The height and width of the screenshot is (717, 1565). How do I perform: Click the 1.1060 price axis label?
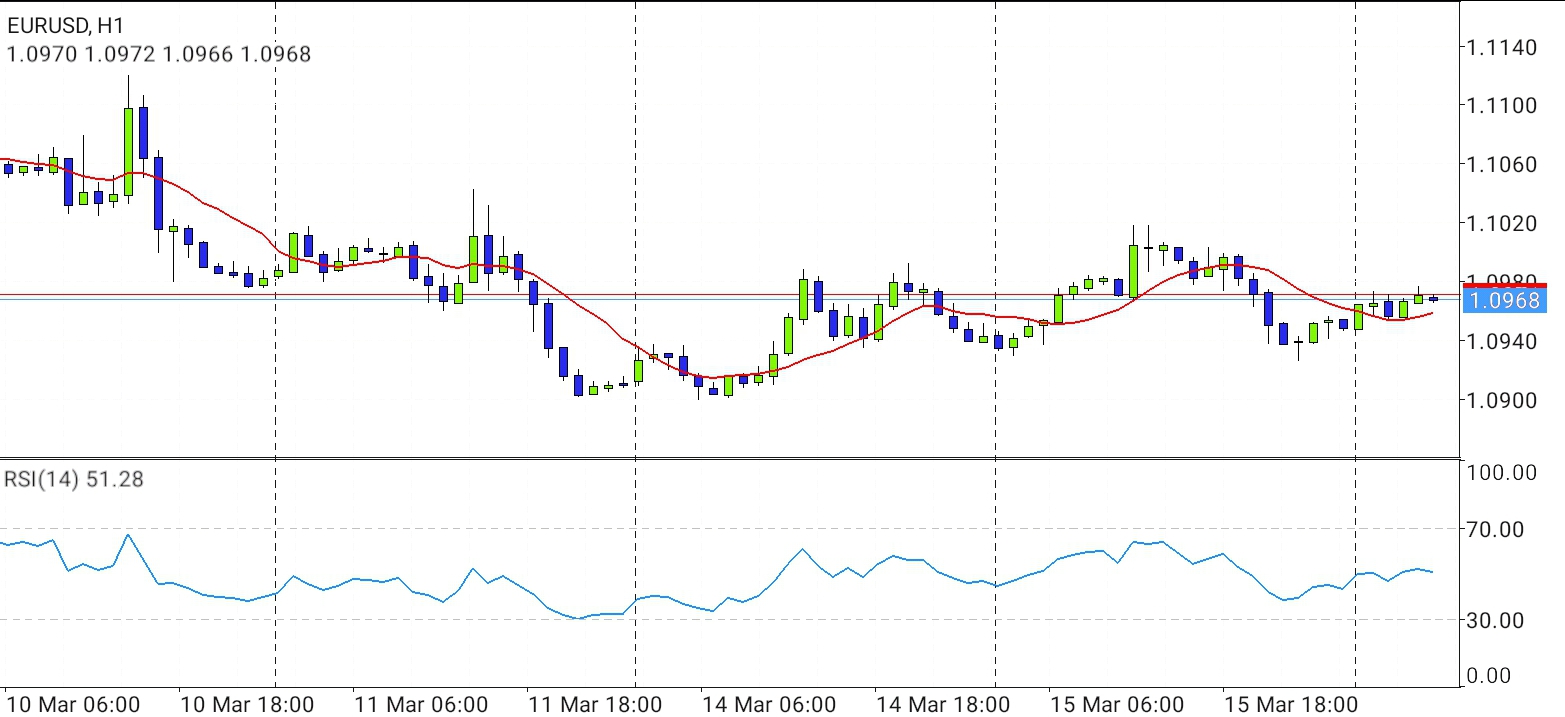tap(1500, 165)
